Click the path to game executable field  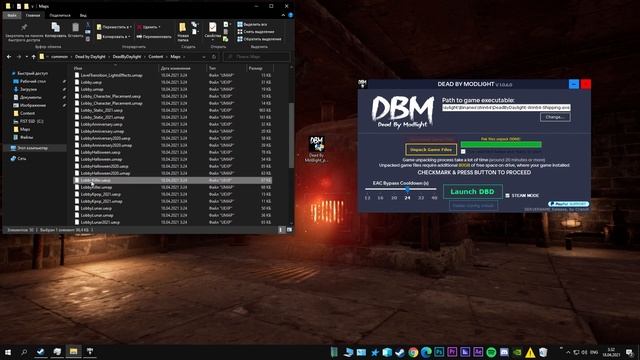pyautogui.click(x=506, y=107)
